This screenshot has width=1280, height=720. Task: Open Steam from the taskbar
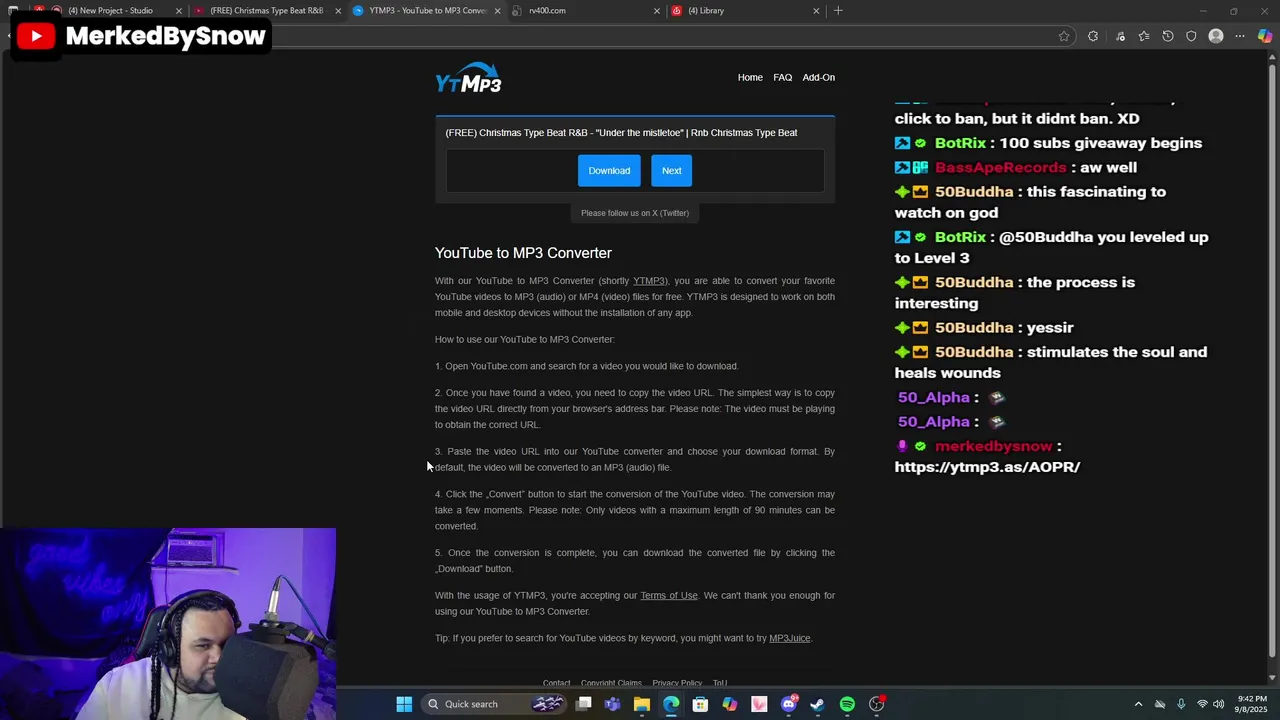(818, 704)
